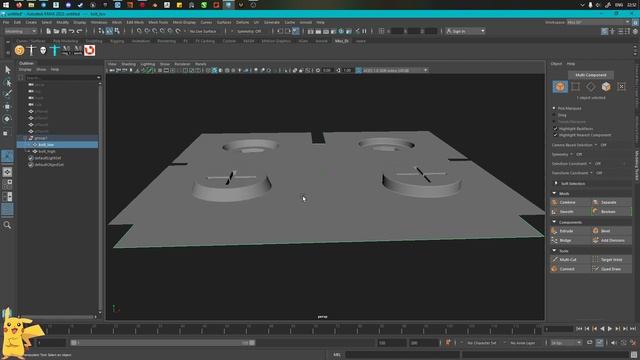Click the Sign In button
The height and width of the screenshot is (360, 640).
pos(465,31)
